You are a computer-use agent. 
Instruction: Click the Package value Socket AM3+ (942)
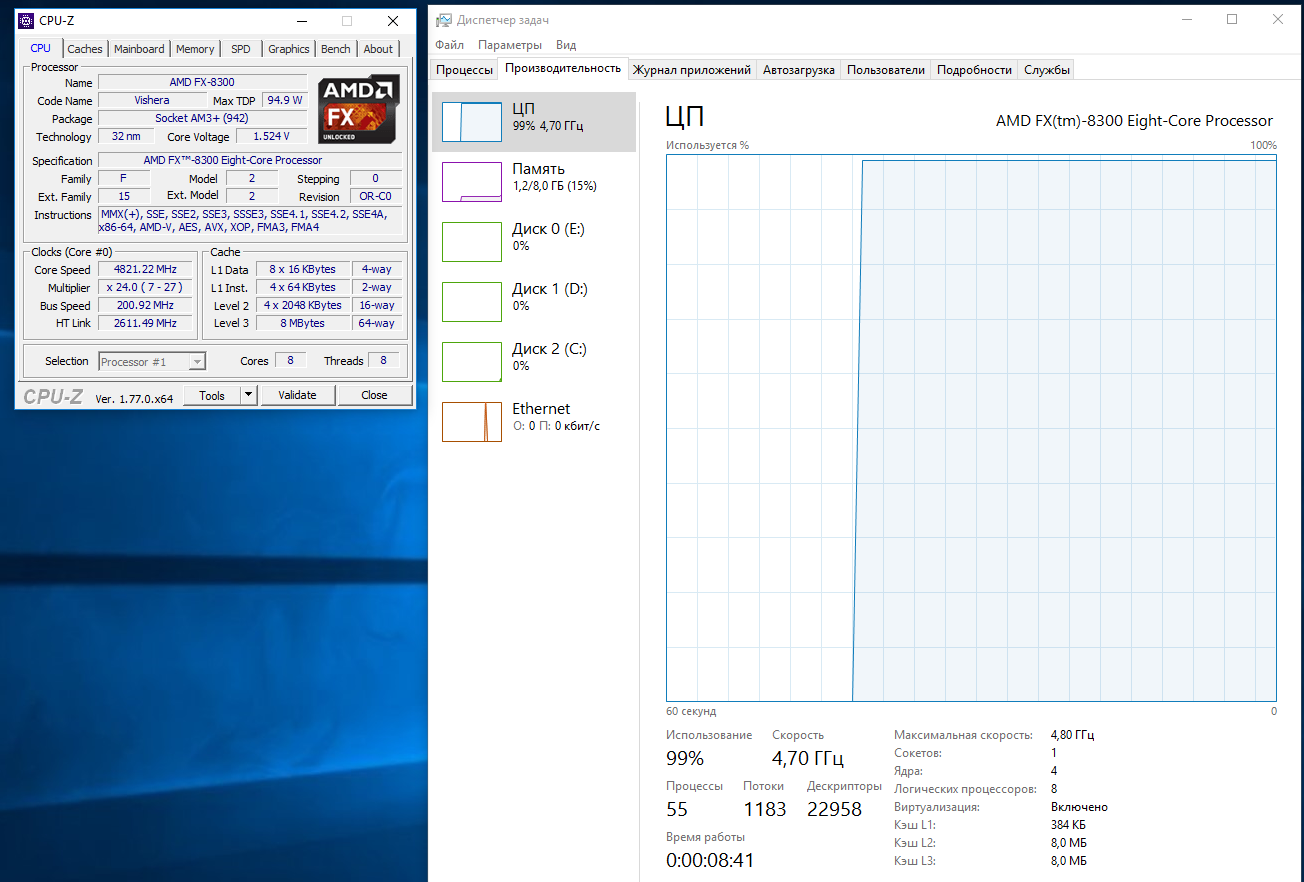coord(202,119)
